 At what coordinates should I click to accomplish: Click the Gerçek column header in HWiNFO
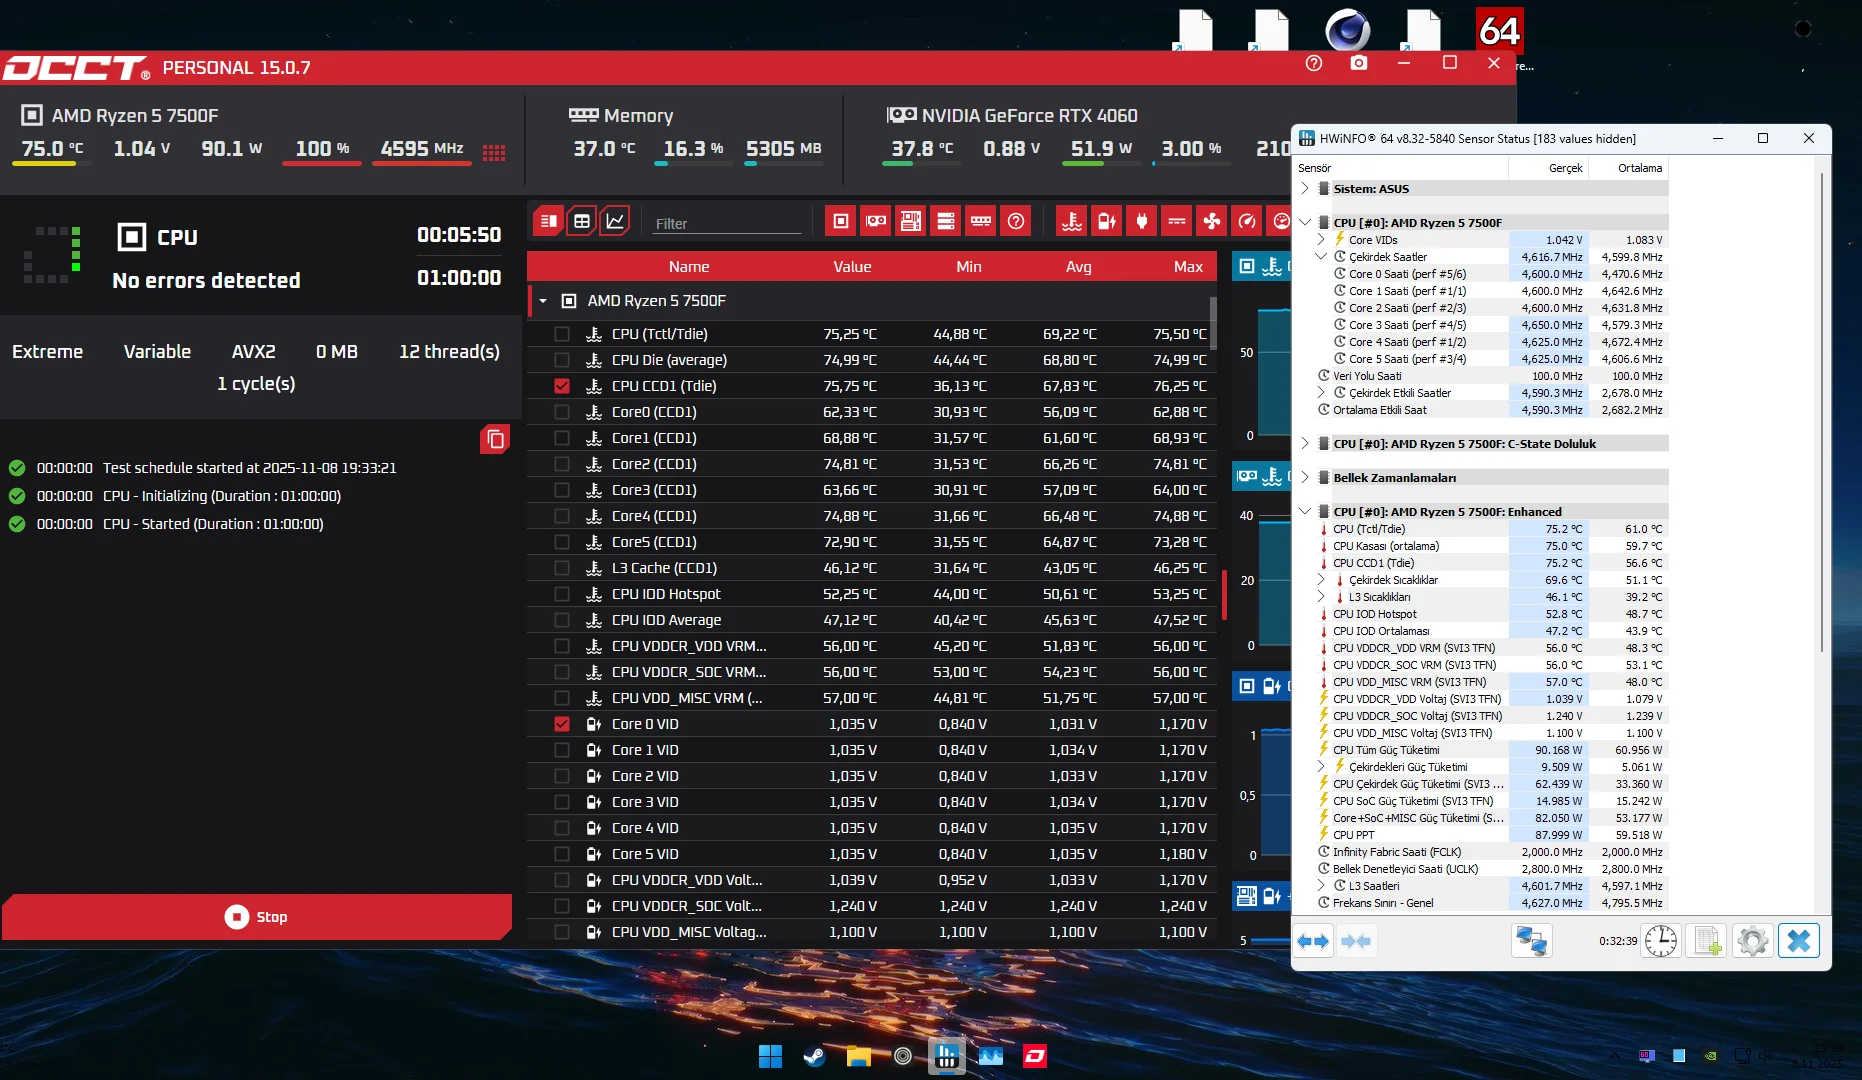[x=1548, y=168]
